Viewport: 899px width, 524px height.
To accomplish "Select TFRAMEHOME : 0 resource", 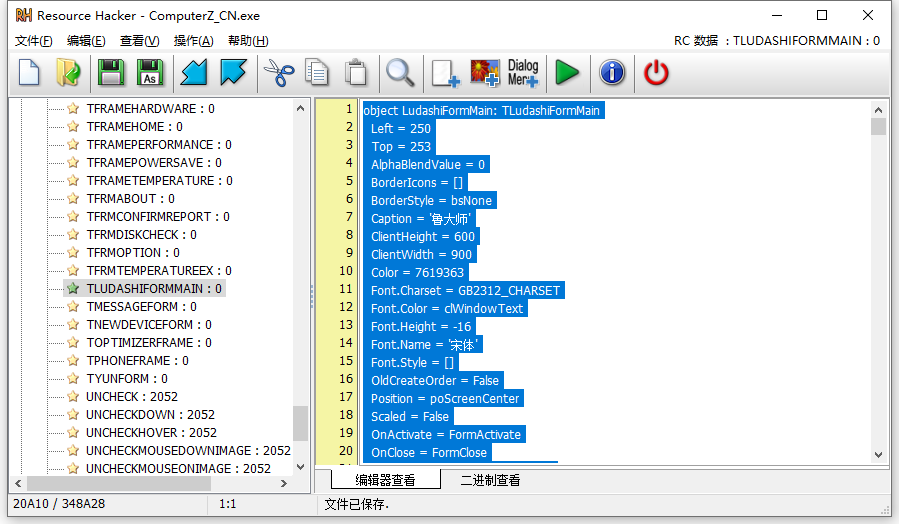I will tap(135, 126).
